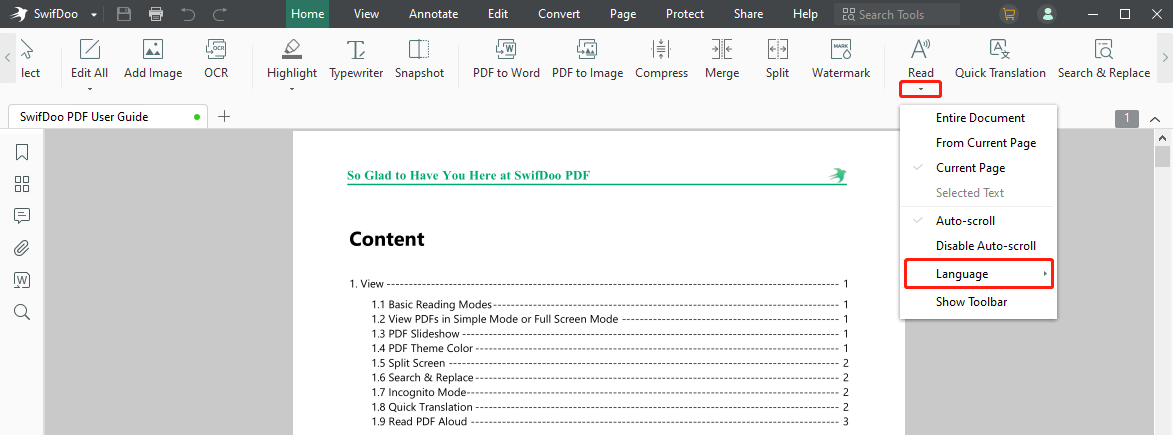Click the Save icon in title bar
1173x435 pixels.
coord(124,14)
